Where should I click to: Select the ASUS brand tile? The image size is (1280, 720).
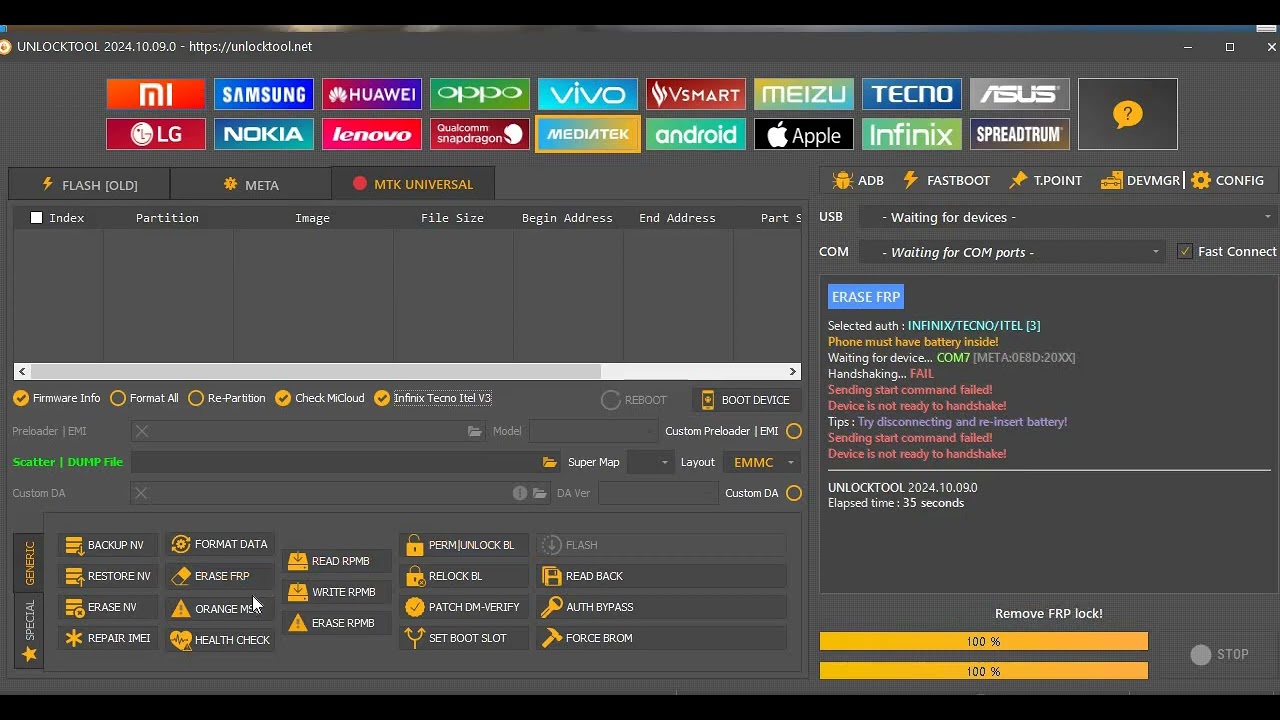pos(1020,94)
